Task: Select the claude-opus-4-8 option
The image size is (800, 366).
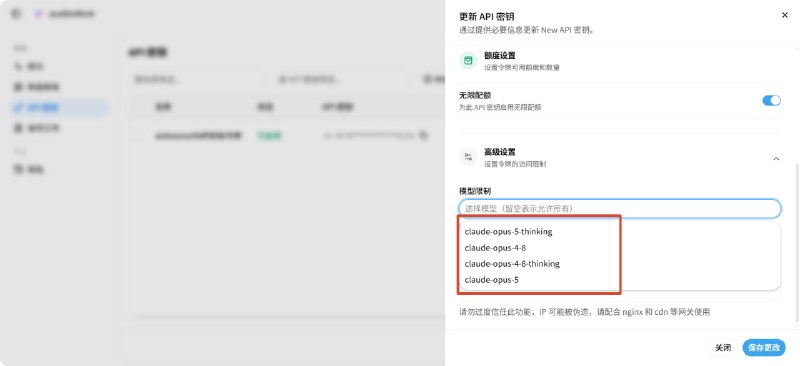Action: tap(495, 248)
